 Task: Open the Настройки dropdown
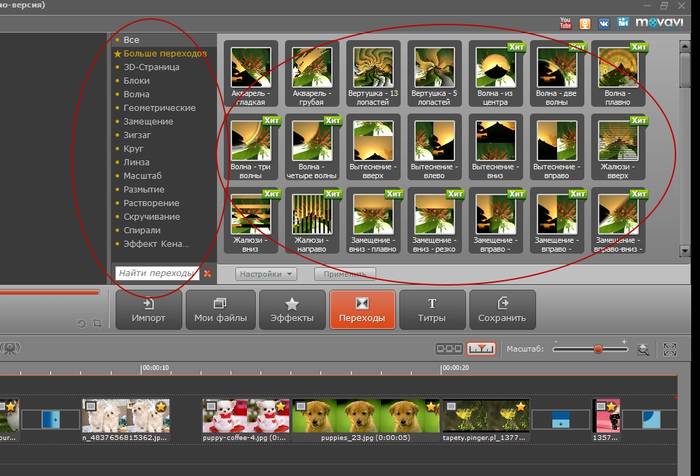[x=267, y=273]
